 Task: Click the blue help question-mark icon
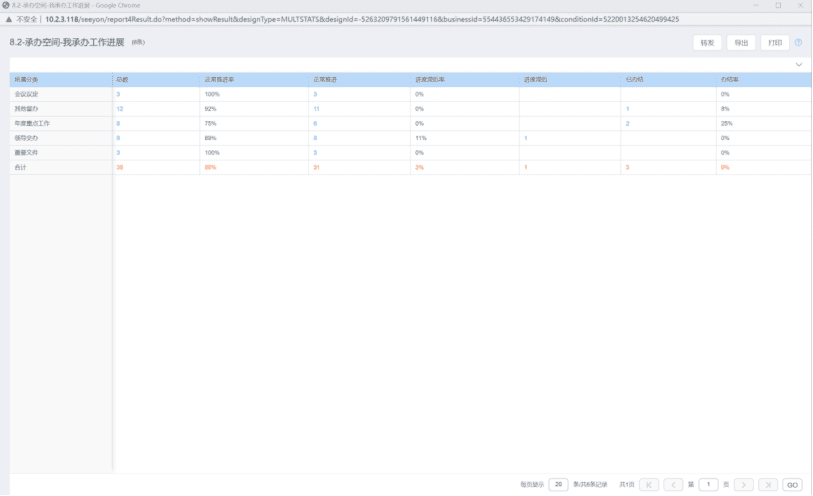point(798,42)
